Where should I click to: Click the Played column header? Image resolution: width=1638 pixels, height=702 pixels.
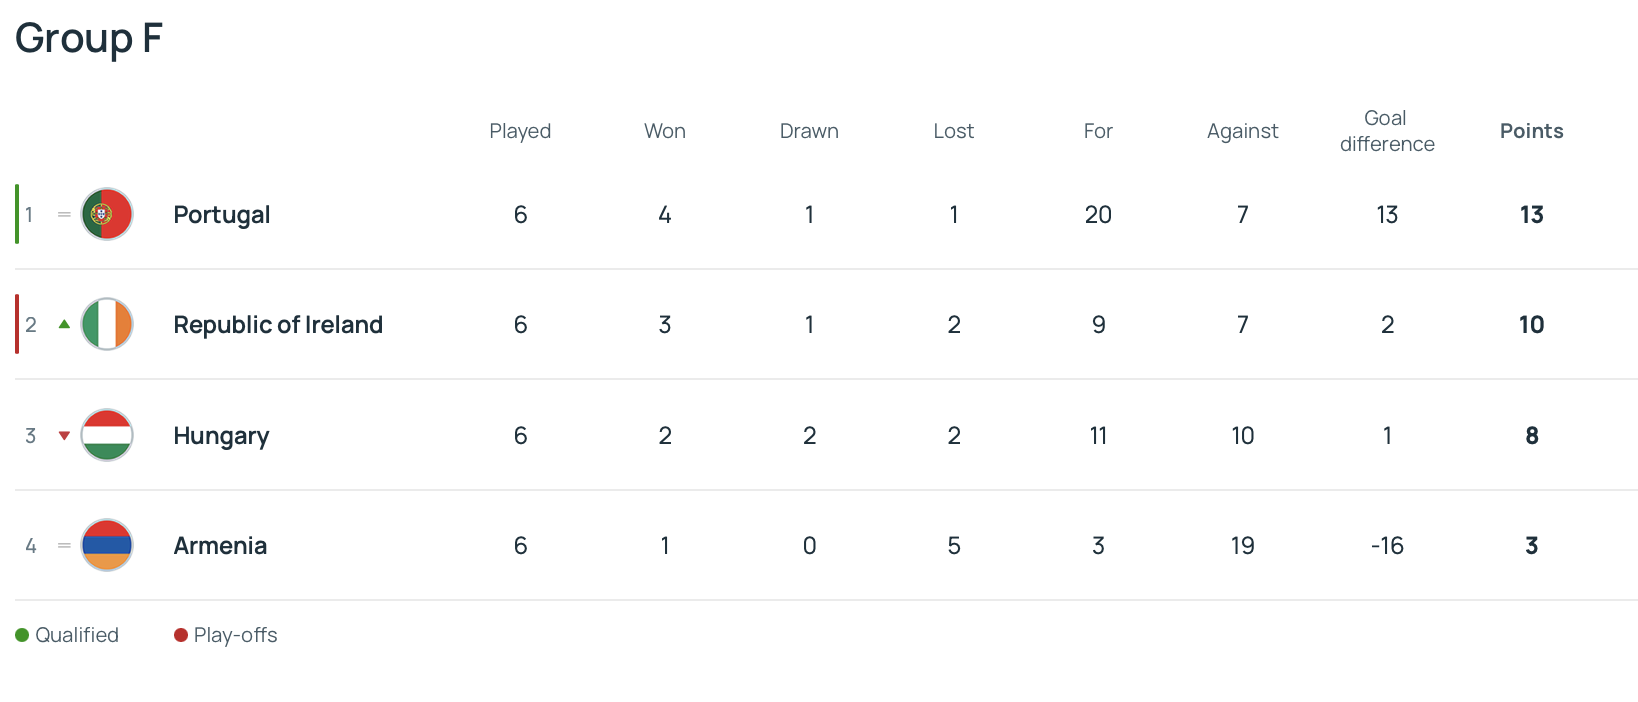tap(520, 131)
